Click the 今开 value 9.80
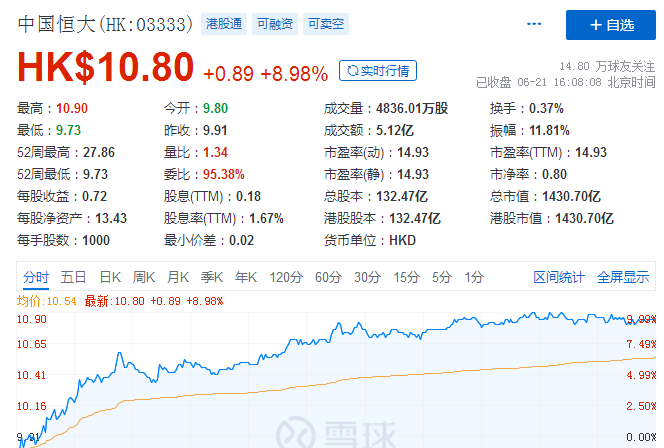Image resolution: width=664 pixels, height=448 pixels. pyautogui.click(x=216, y=108)
